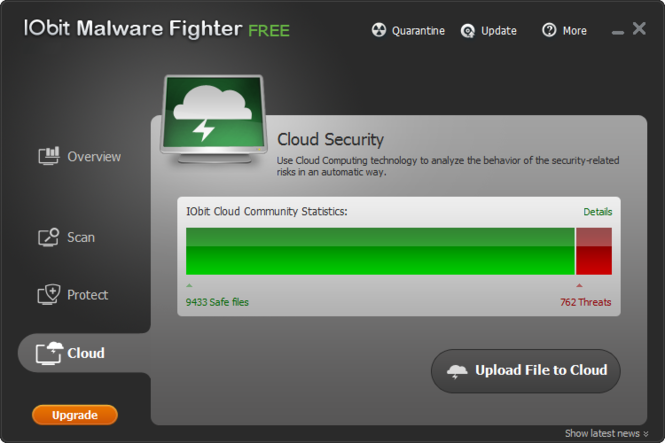The image size is (665, 443).
Task: Click the 762 Threats label
Action: (x=585, y=302)
